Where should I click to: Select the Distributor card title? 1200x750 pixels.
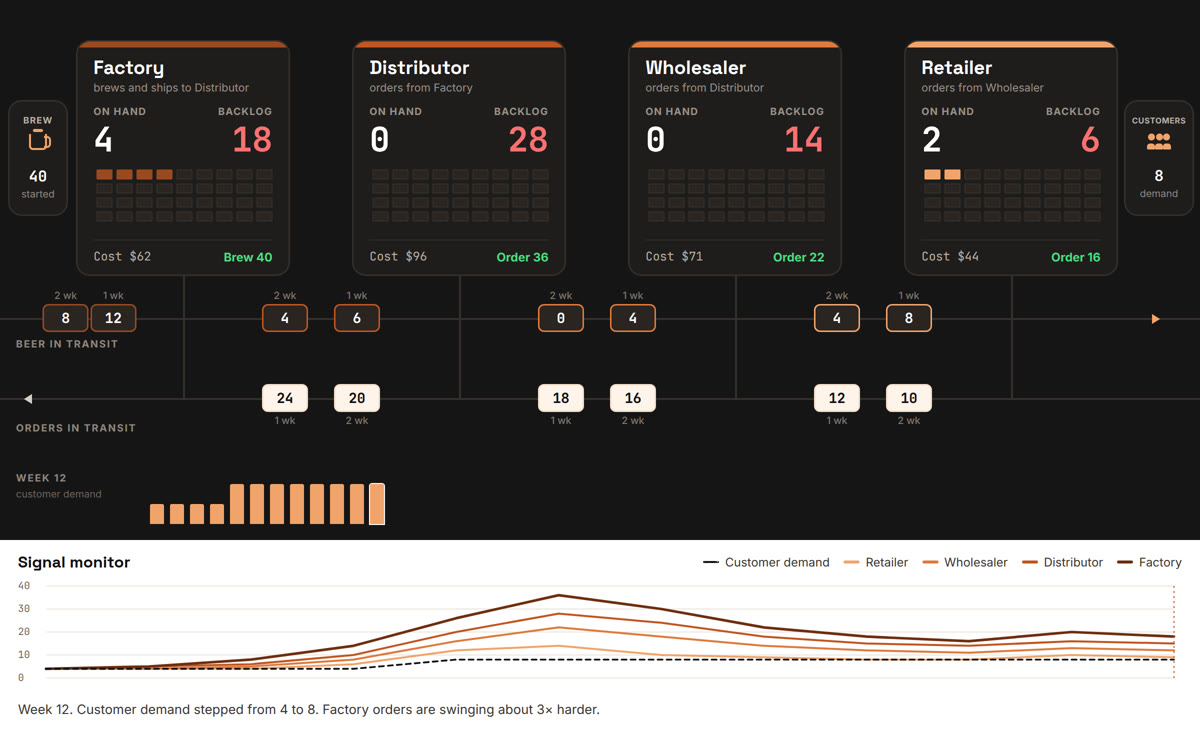click(419, 68)
